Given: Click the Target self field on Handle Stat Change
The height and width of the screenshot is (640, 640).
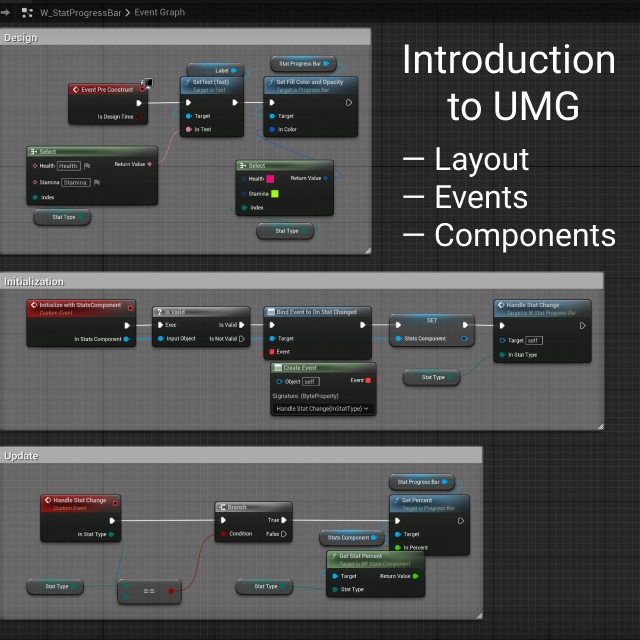Looking at the screenshot, I should (x=534, y=340).
